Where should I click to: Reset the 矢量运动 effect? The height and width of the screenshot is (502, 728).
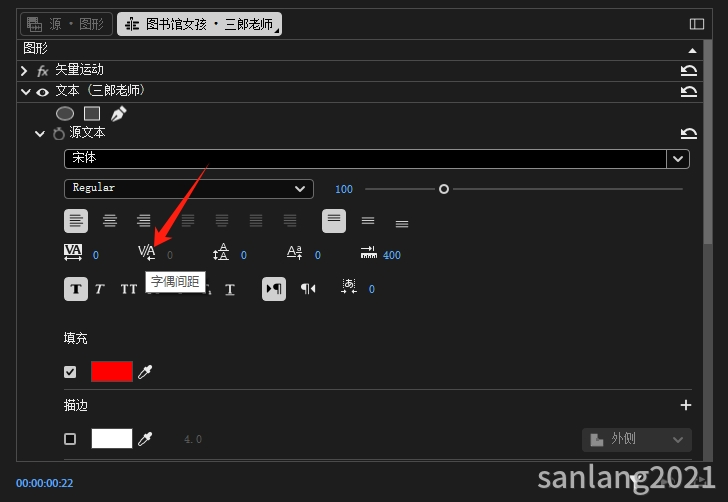(689, 71)
